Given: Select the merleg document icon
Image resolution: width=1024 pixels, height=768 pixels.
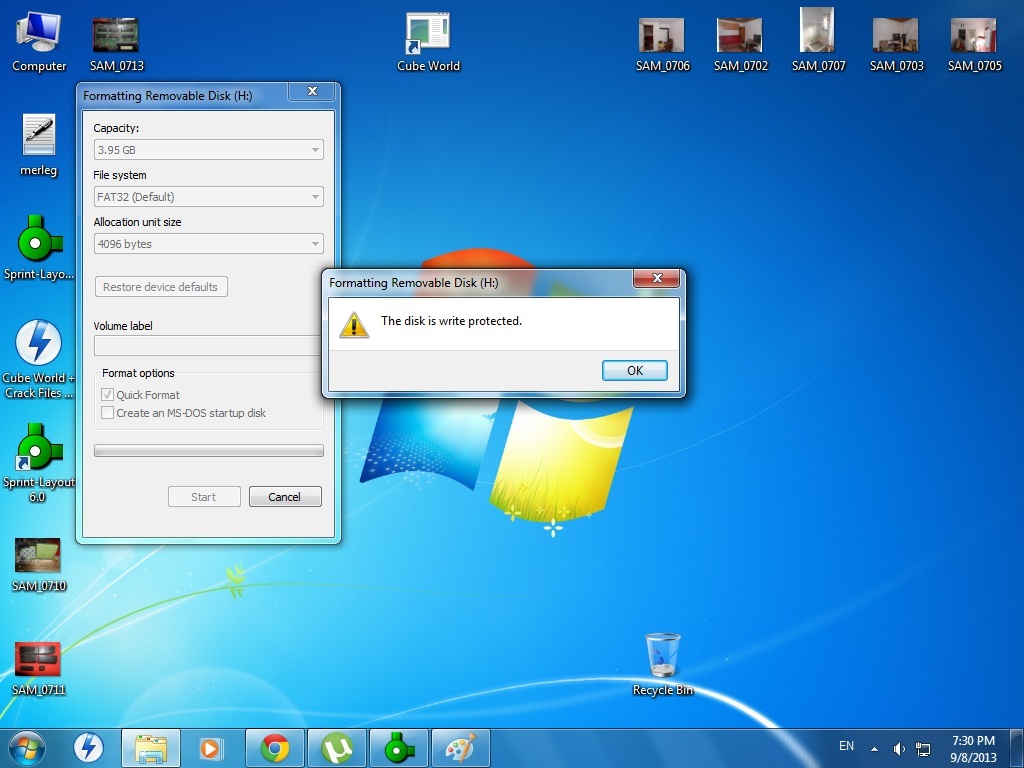Looking at the screenshot, I should point(39,145).
